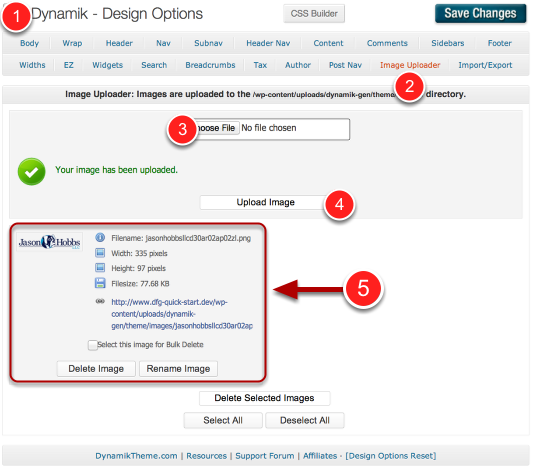Go to the Tax tab
The image size is (540, 470).
point(261,65)
